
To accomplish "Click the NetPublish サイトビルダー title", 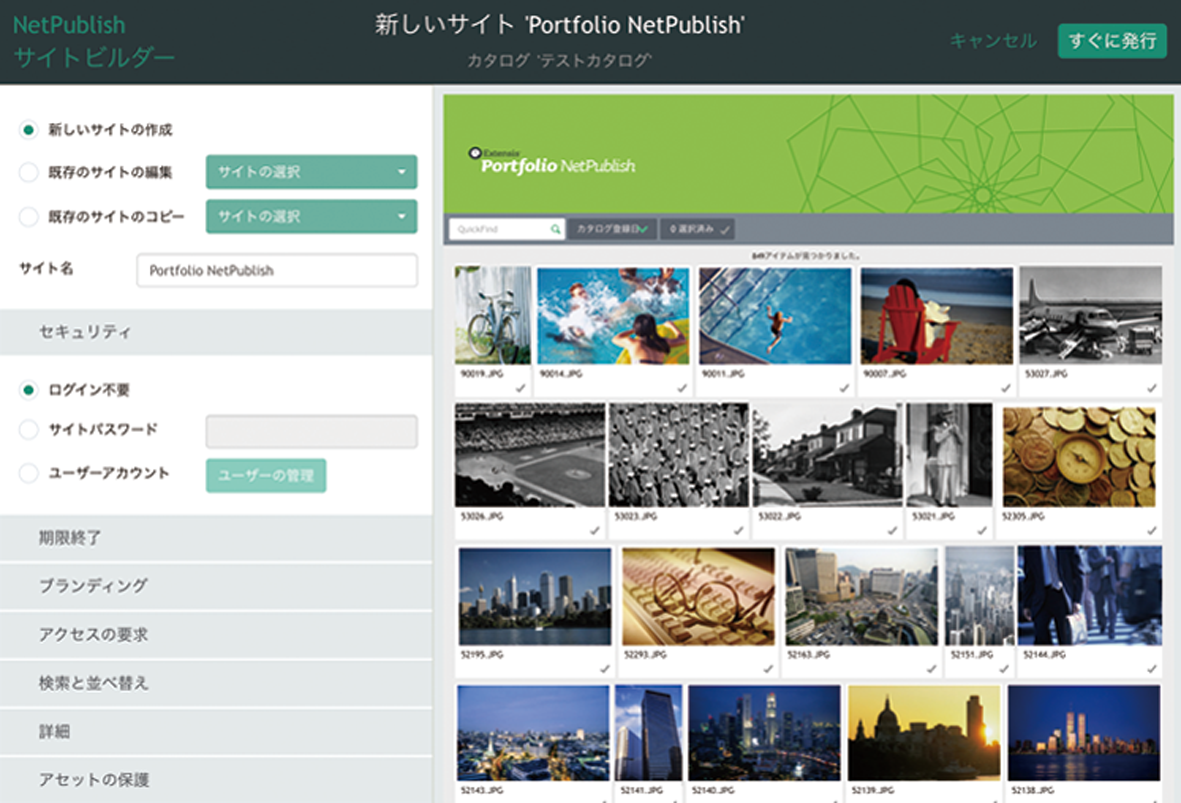I will pyautogui.click(x=93, y=41).
